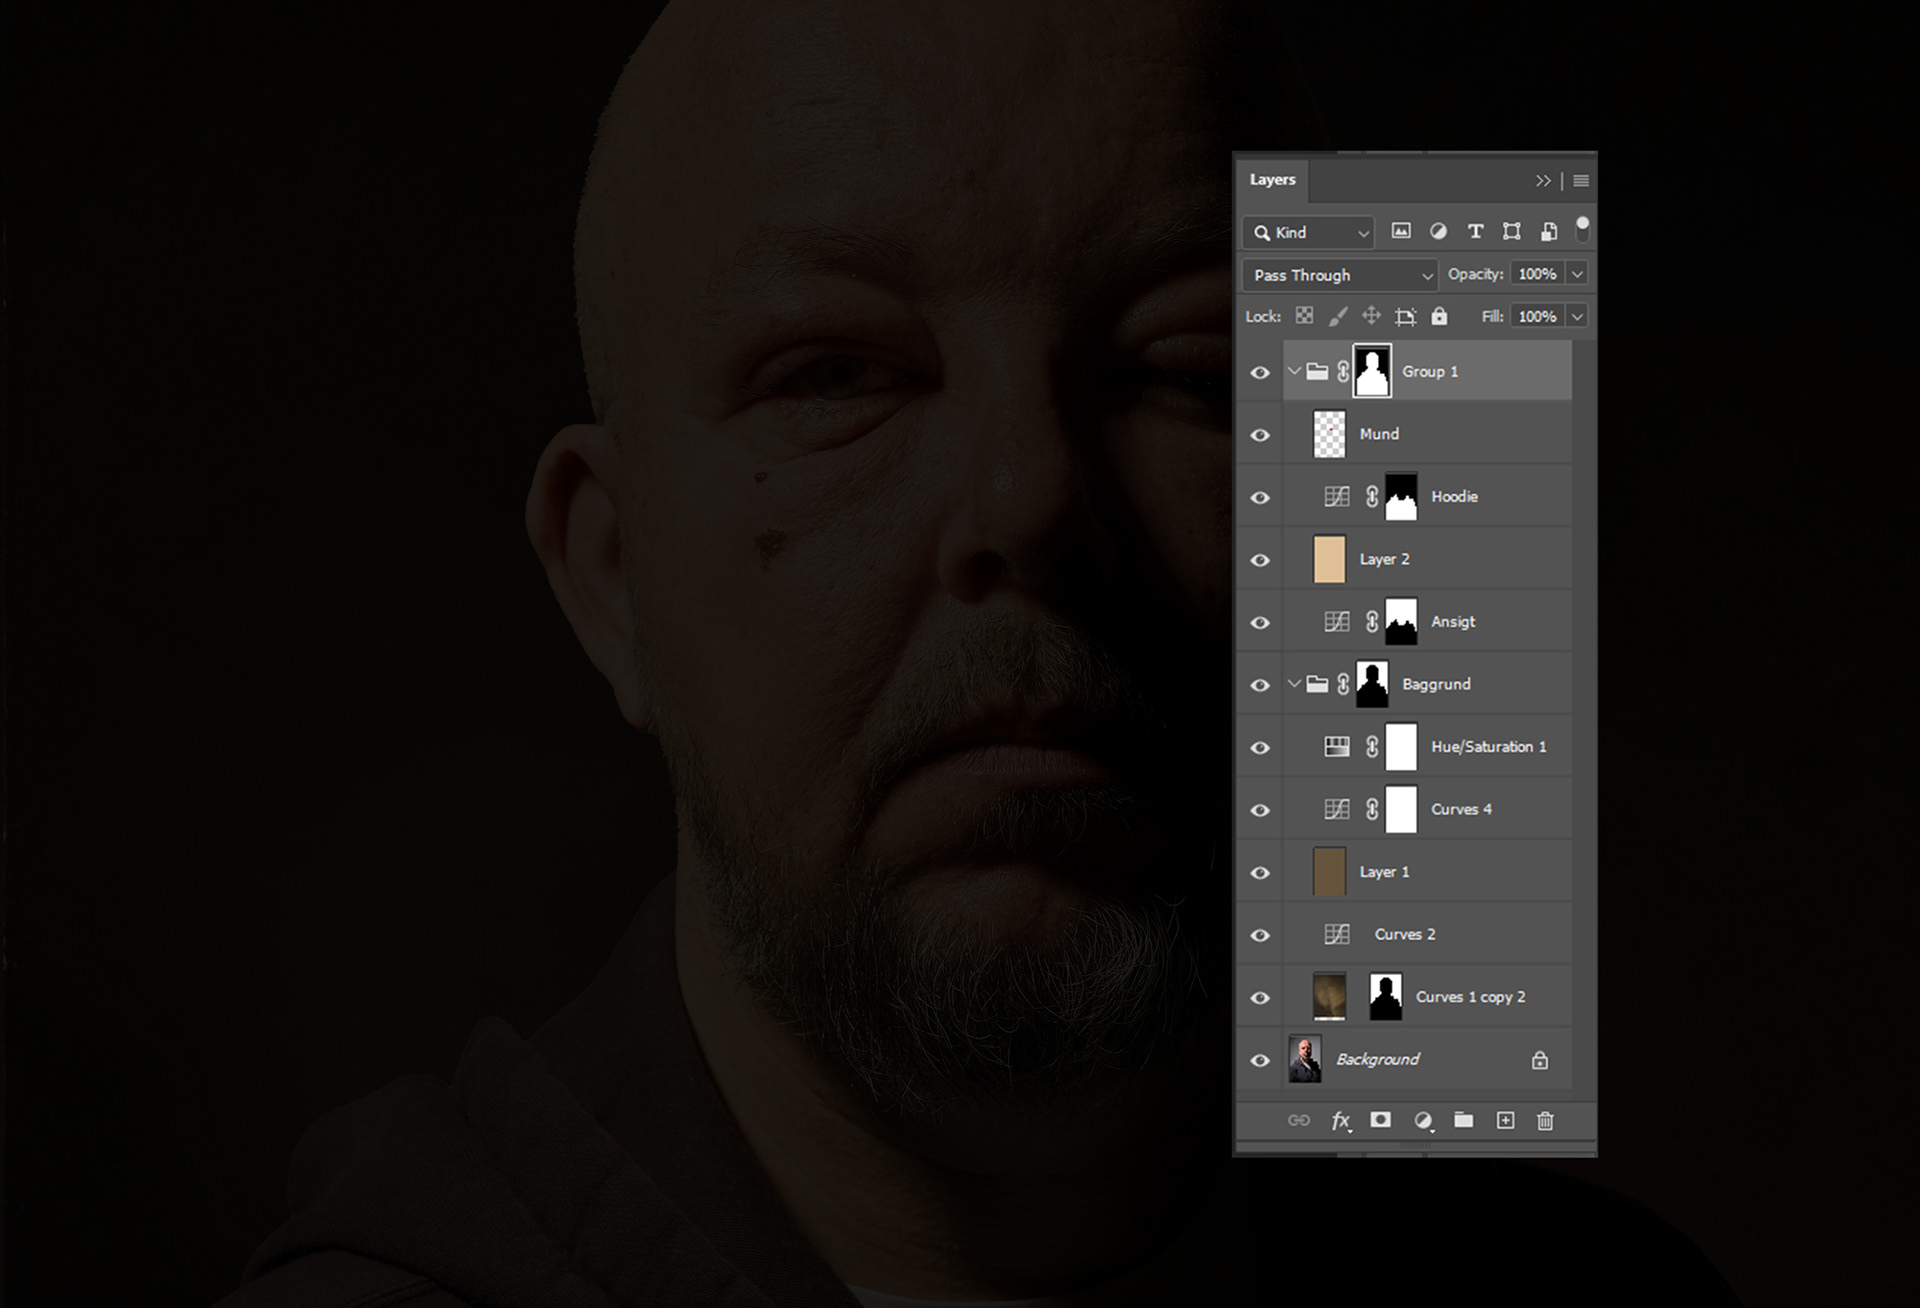This screenshot has width=1920, height=1308.
Task: Hide the Background layer
Action: coord(1260,1060)
